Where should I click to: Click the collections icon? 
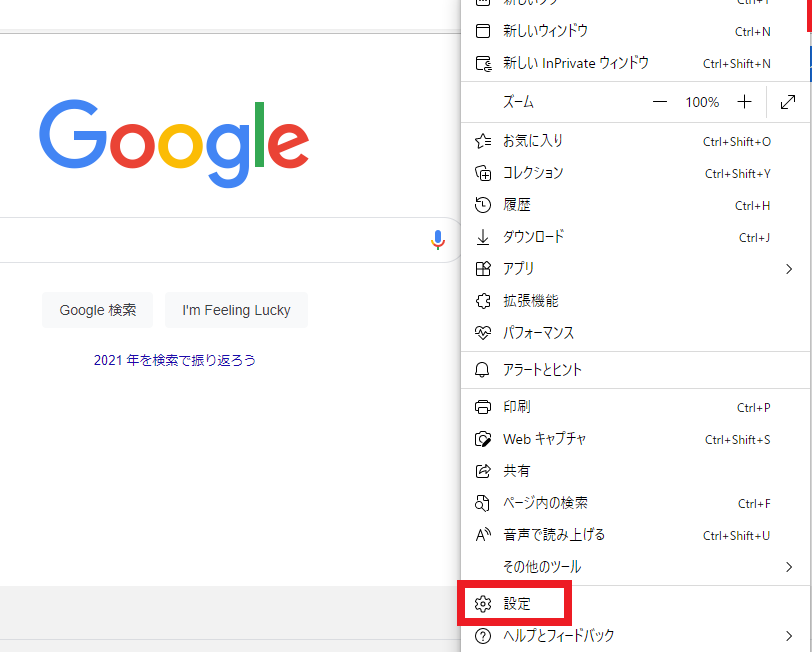[x=483, y=173]
